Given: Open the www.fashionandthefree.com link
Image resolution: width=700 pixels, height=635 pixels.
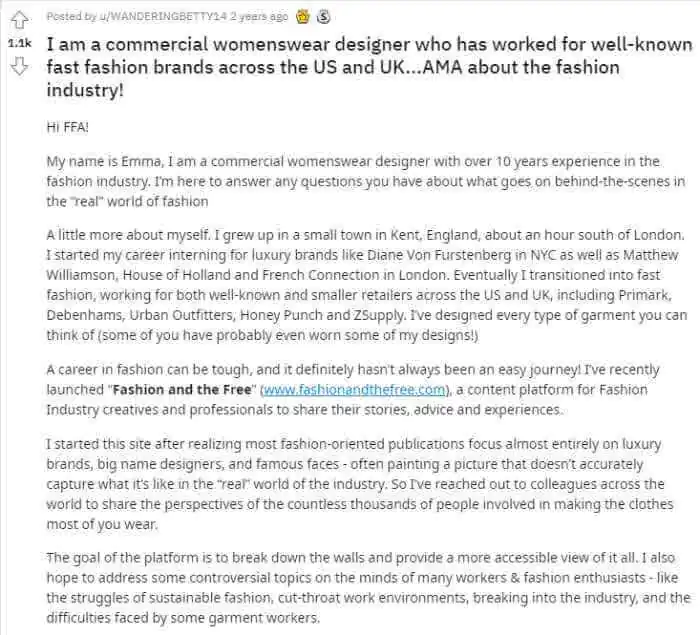Looking at the screenshot, I should click(354, 390).
